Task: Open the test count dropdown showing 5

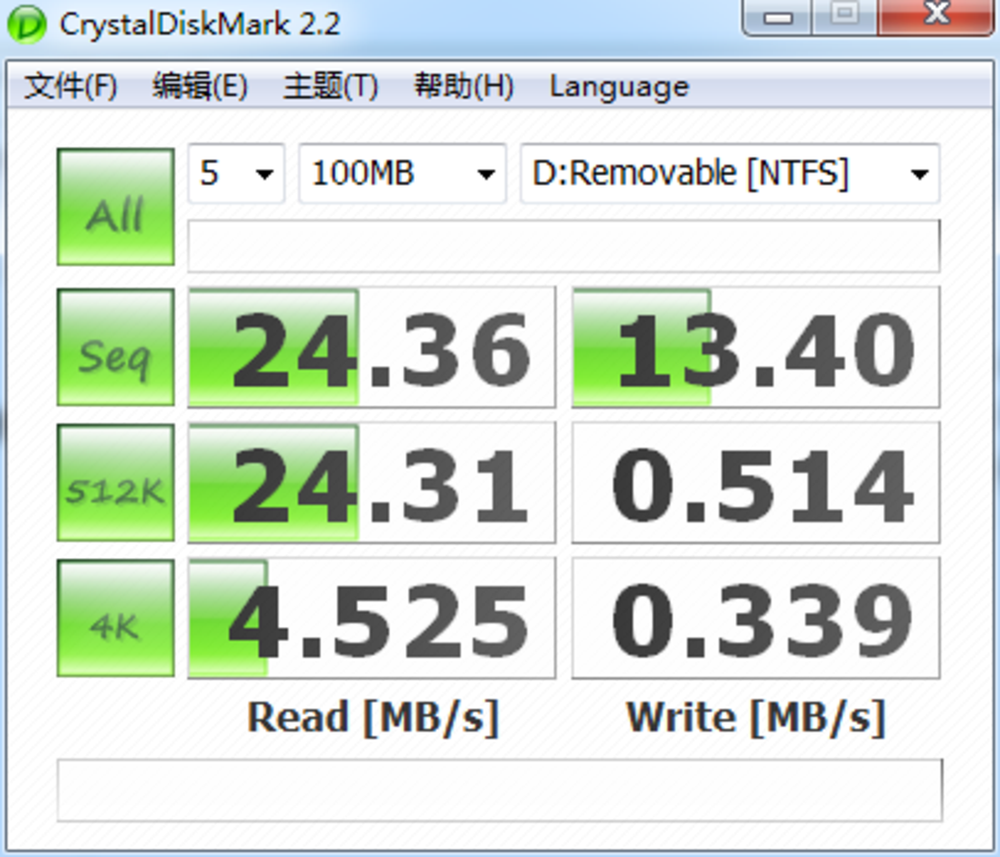Action: pos(236,173)
